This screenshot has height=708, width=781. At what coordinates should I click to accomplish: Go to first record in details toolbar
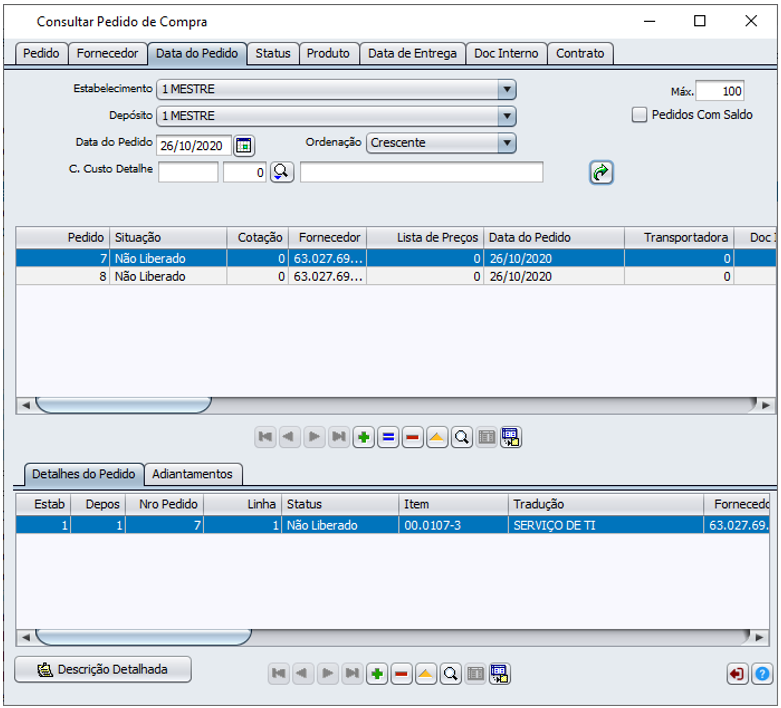[x=279, y=674]
